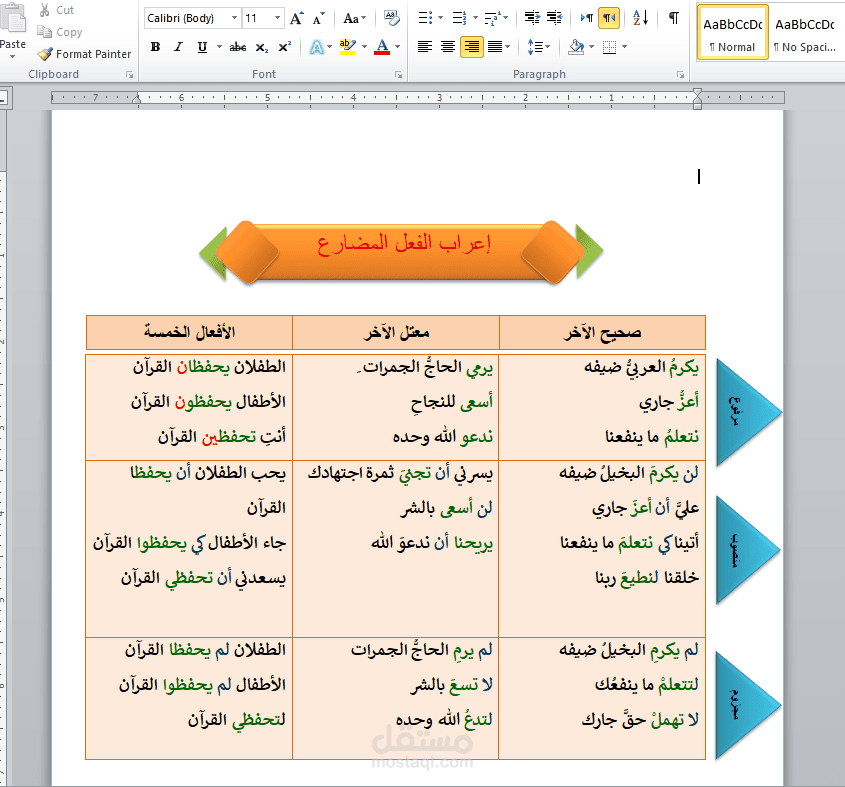This screenshot has width=845, height=787.
Task: Open the font size dropdown list
Action: (x=278, y=18)
